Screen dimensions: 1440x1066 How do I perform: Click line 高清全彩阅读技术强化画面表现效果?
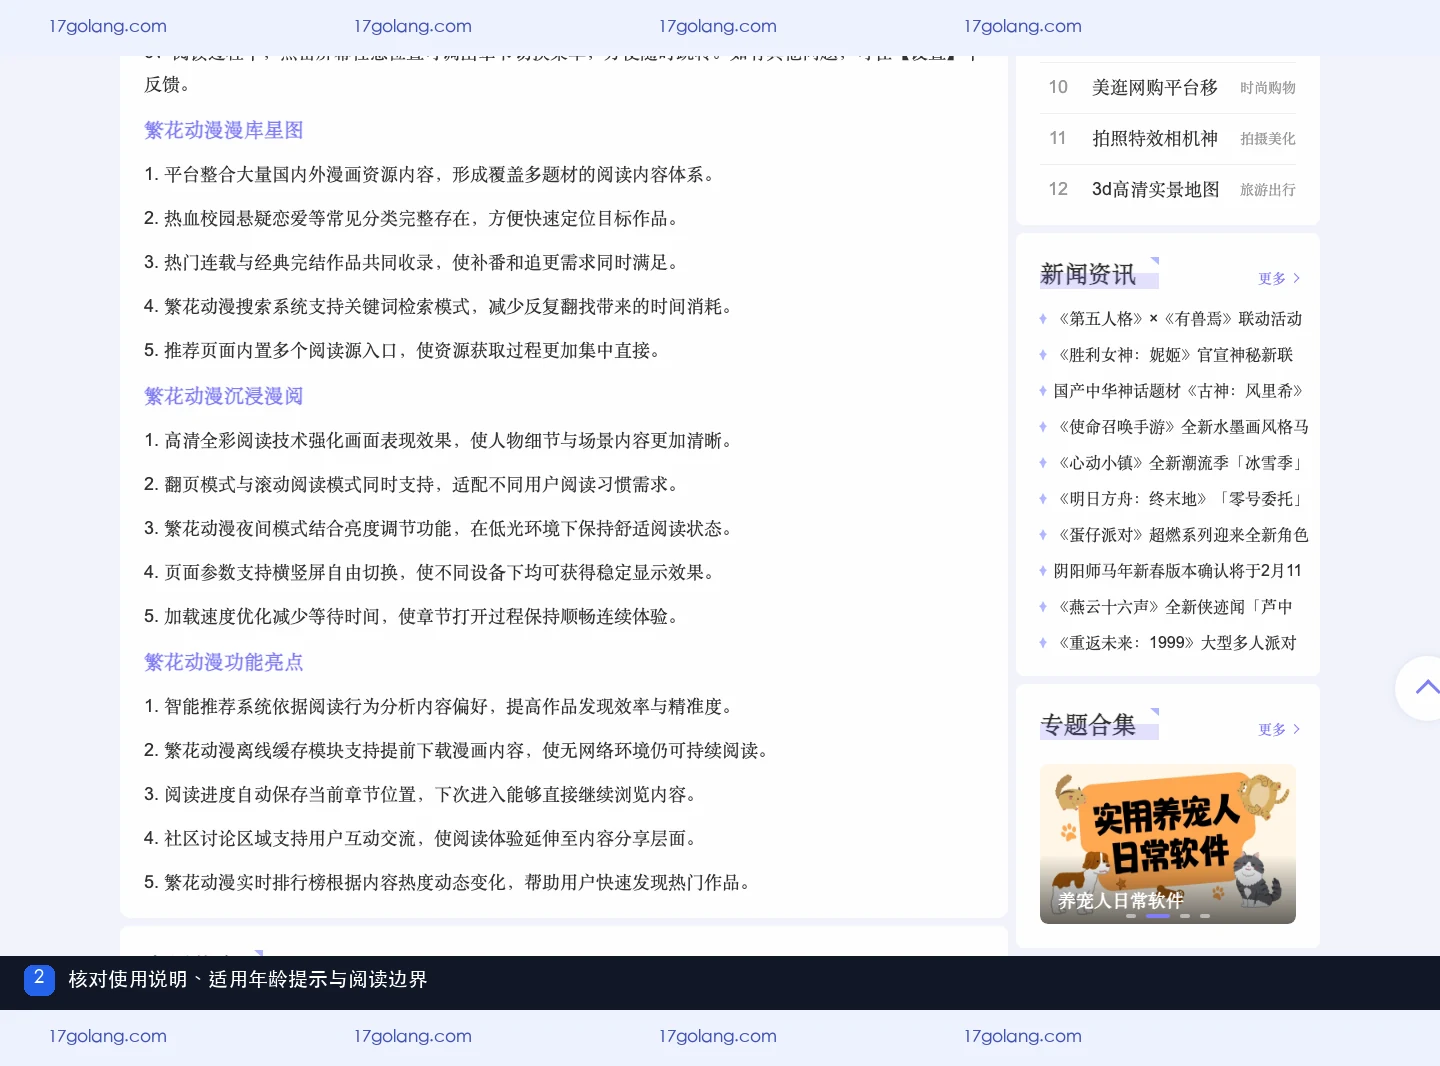pos(441,441)
